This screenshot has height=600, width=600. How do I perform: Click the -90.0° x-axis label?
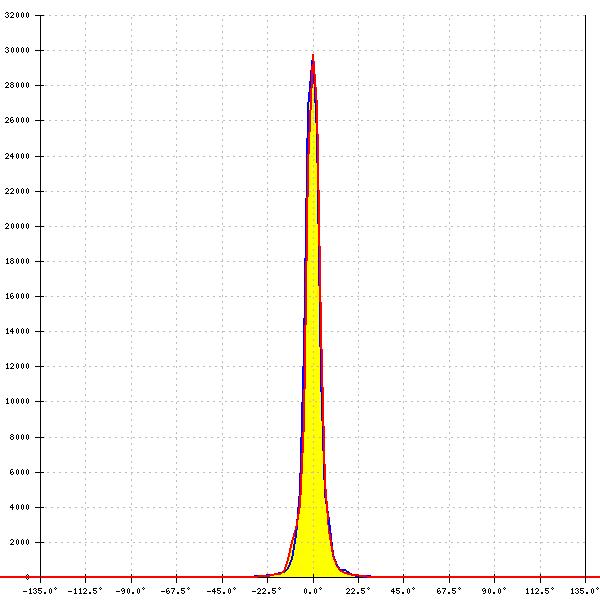[130, 591]
